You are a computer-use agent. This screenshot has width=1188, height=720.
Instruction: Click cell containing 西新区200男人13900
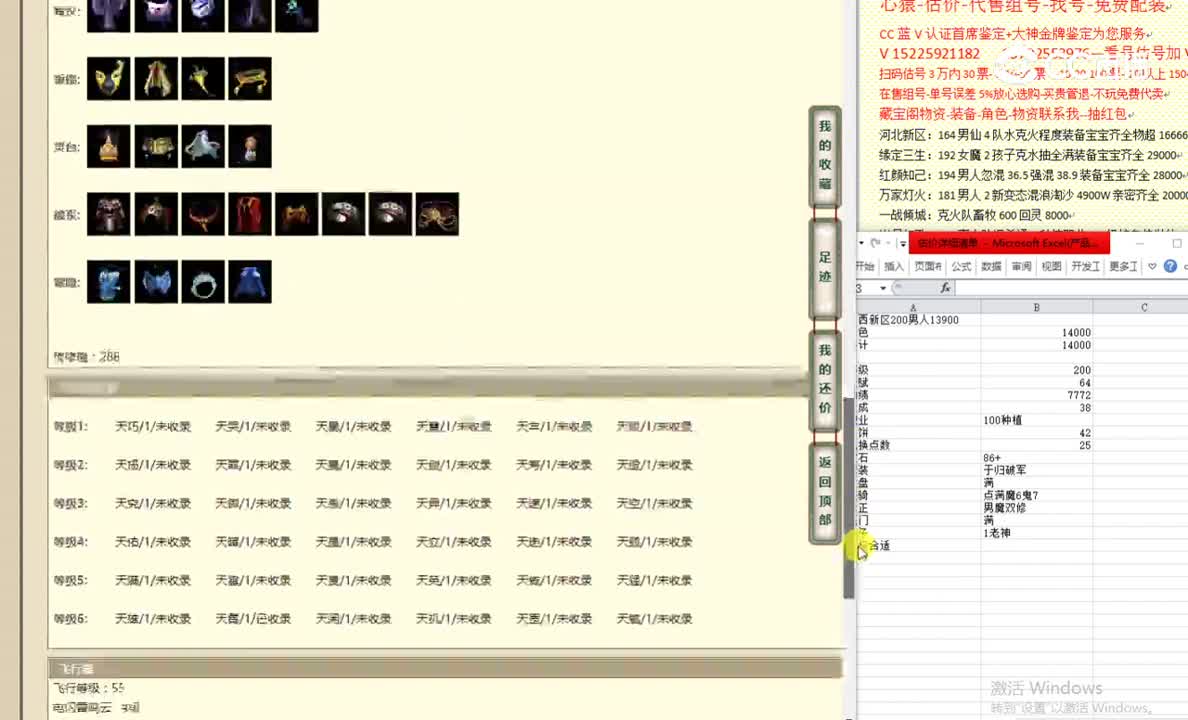pyautogui.click(x=918, y=320)
